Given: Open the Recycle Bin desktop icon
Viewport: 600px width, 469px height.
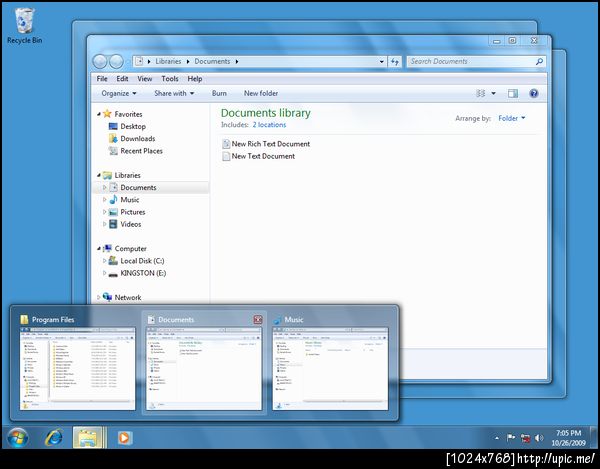Looking at the screenshot, I should point(25,26).
